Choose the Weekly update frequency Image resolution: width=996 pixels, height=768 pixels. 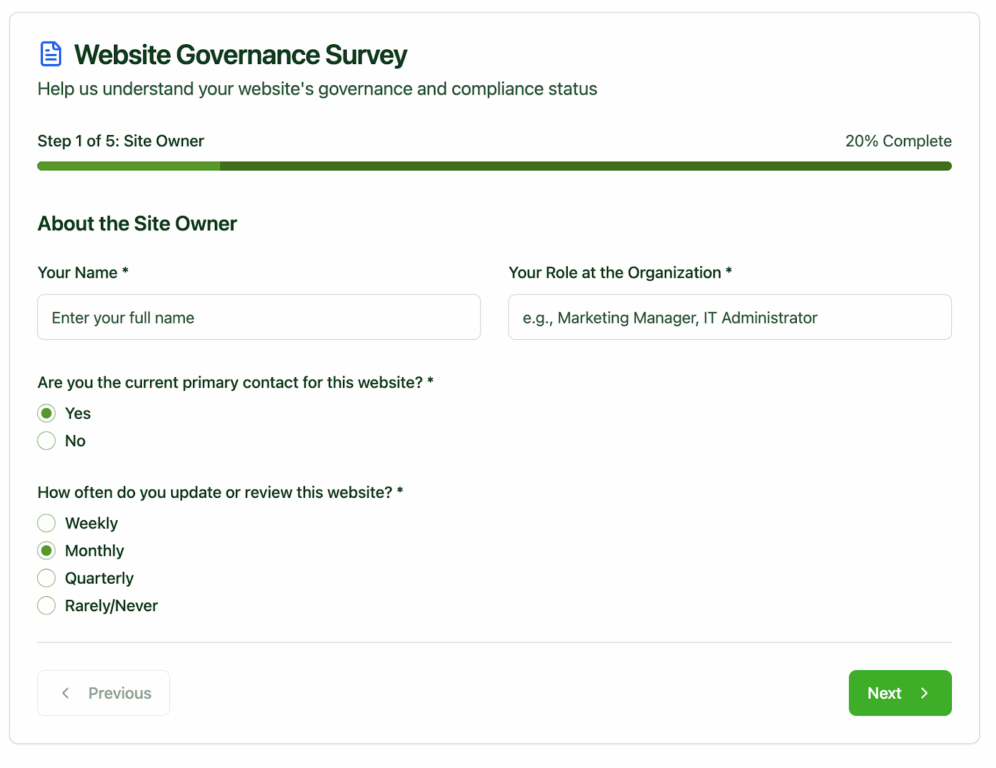pos(47,523)
